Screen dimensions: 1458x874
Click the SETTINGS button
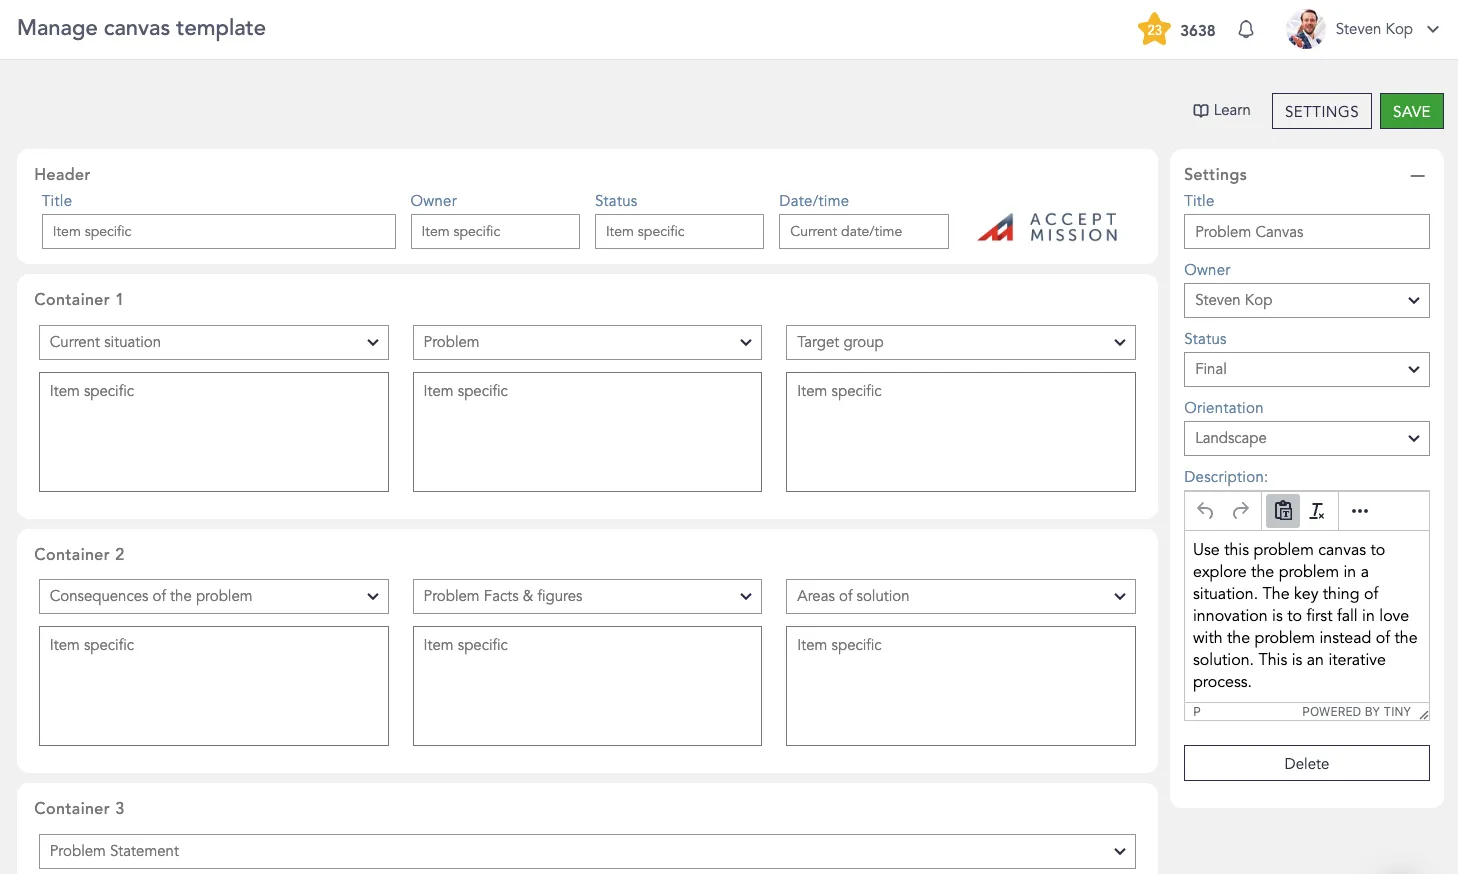point(1321,112)
